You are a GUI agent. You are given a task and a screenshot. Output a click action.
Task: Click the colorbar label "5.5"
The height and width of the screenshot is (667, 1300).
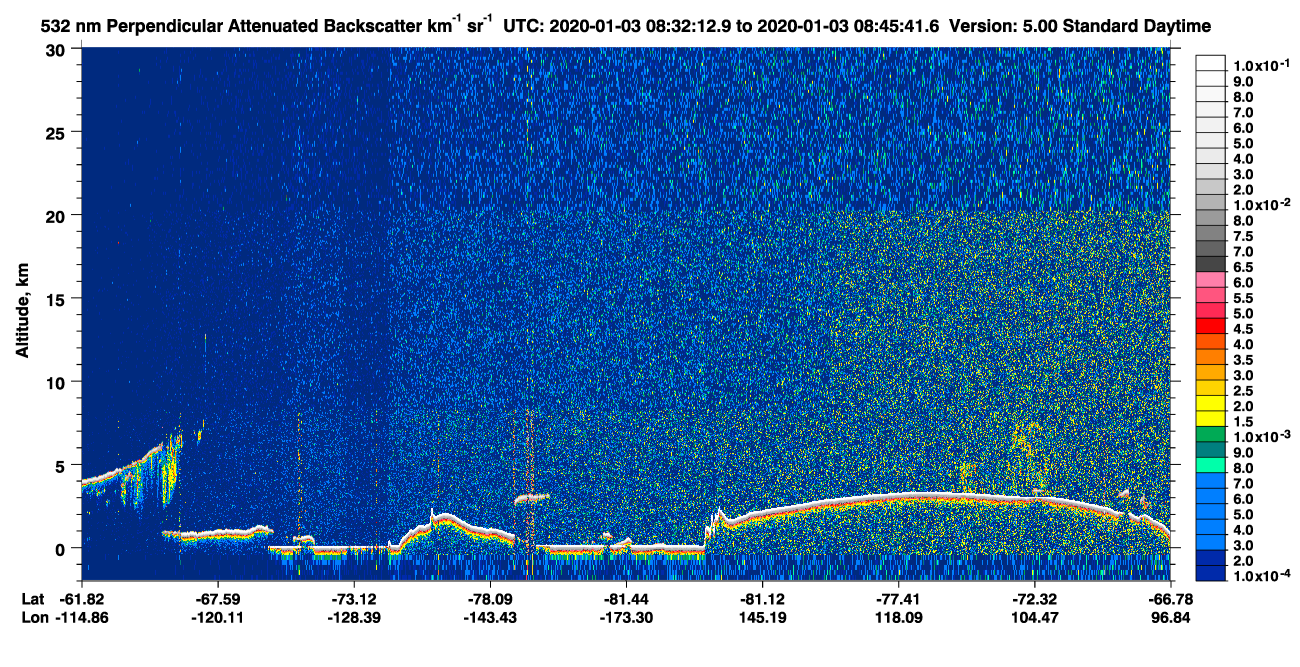(1245, 299)
